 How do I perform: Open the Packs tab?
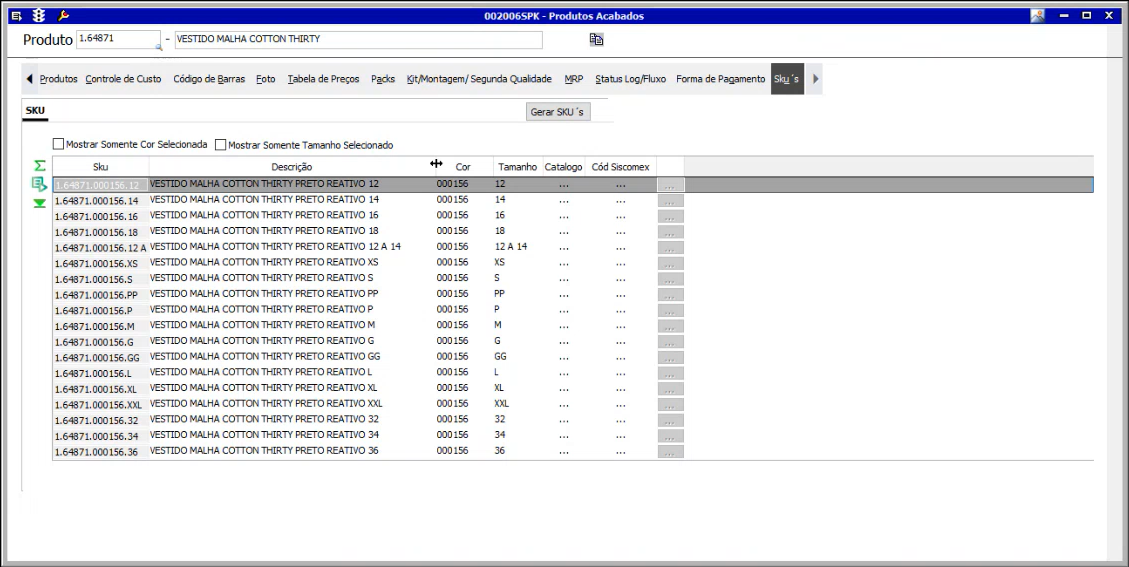click(x=383, y=79)
